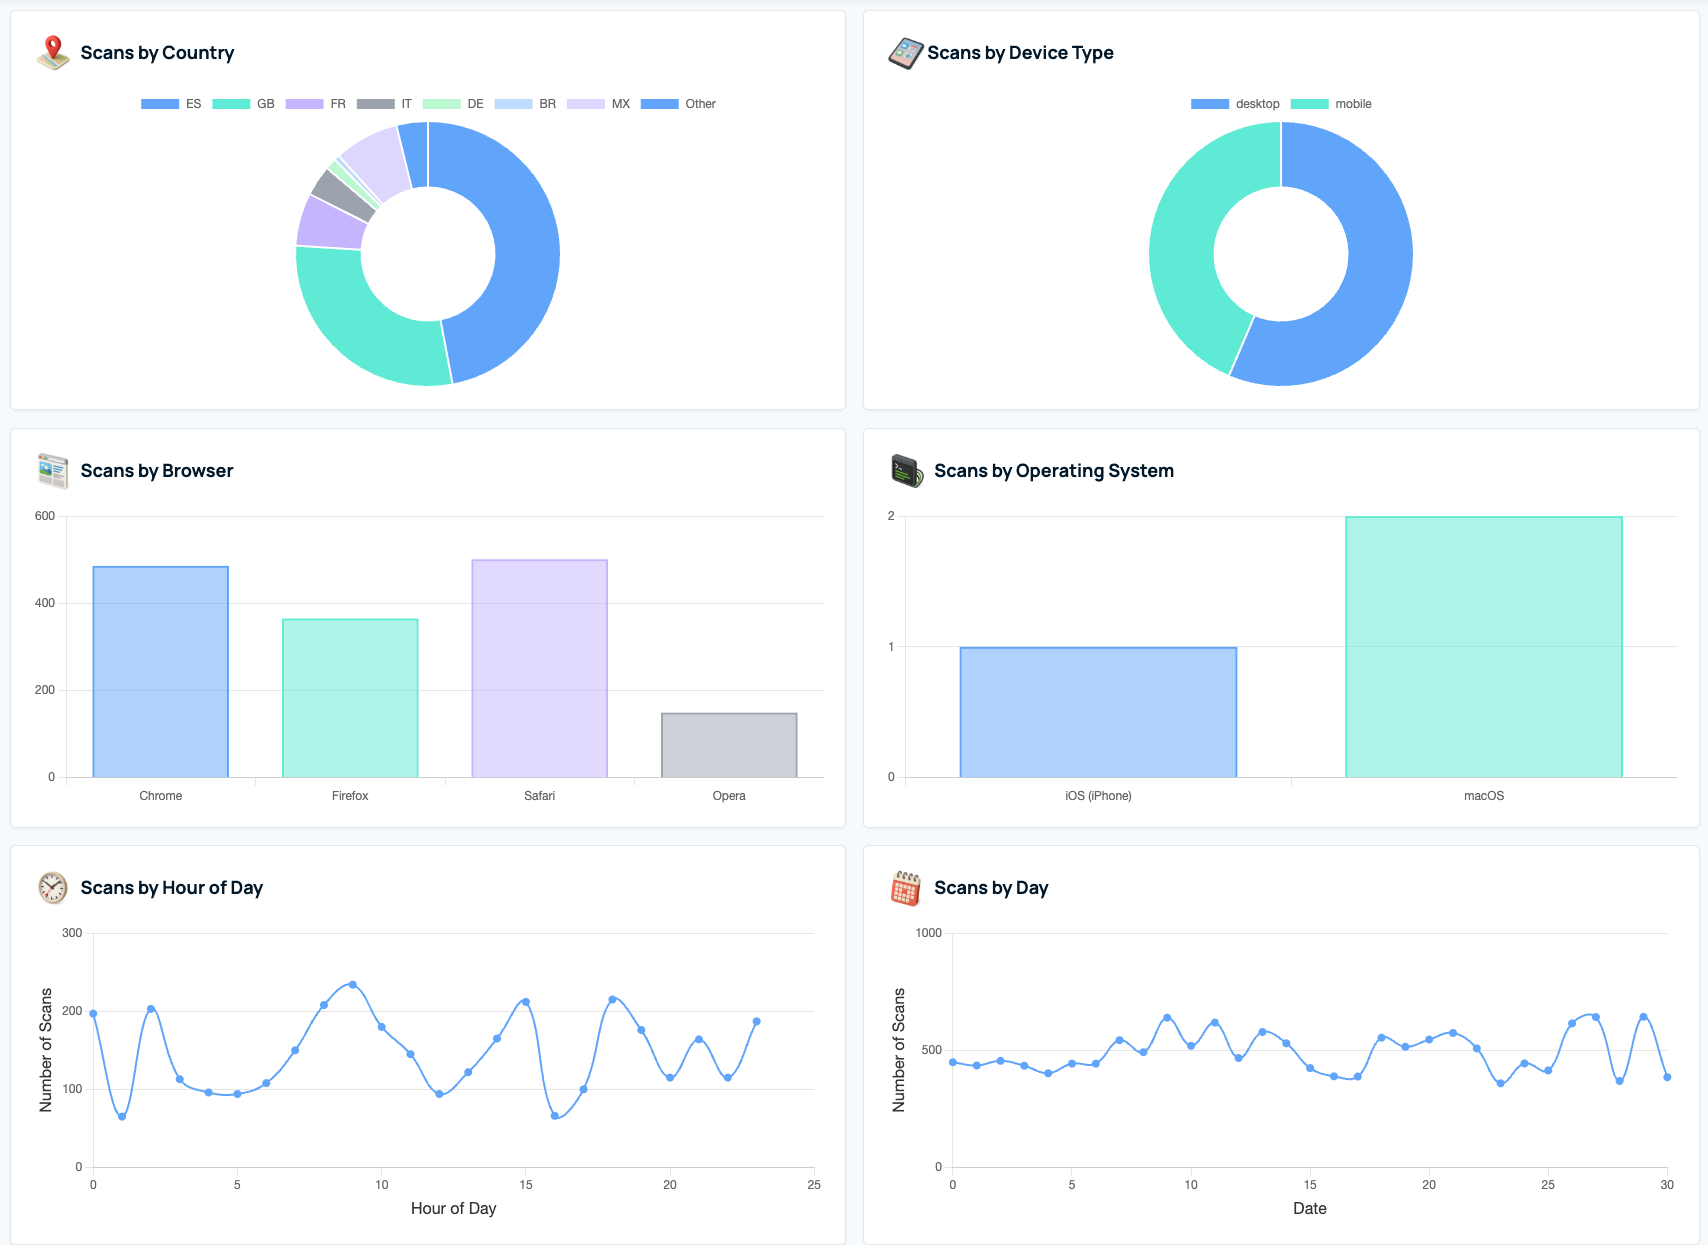Viewport: 1708px width, 1245px height.
Task: Click the Safari bar
Action: 539,665
